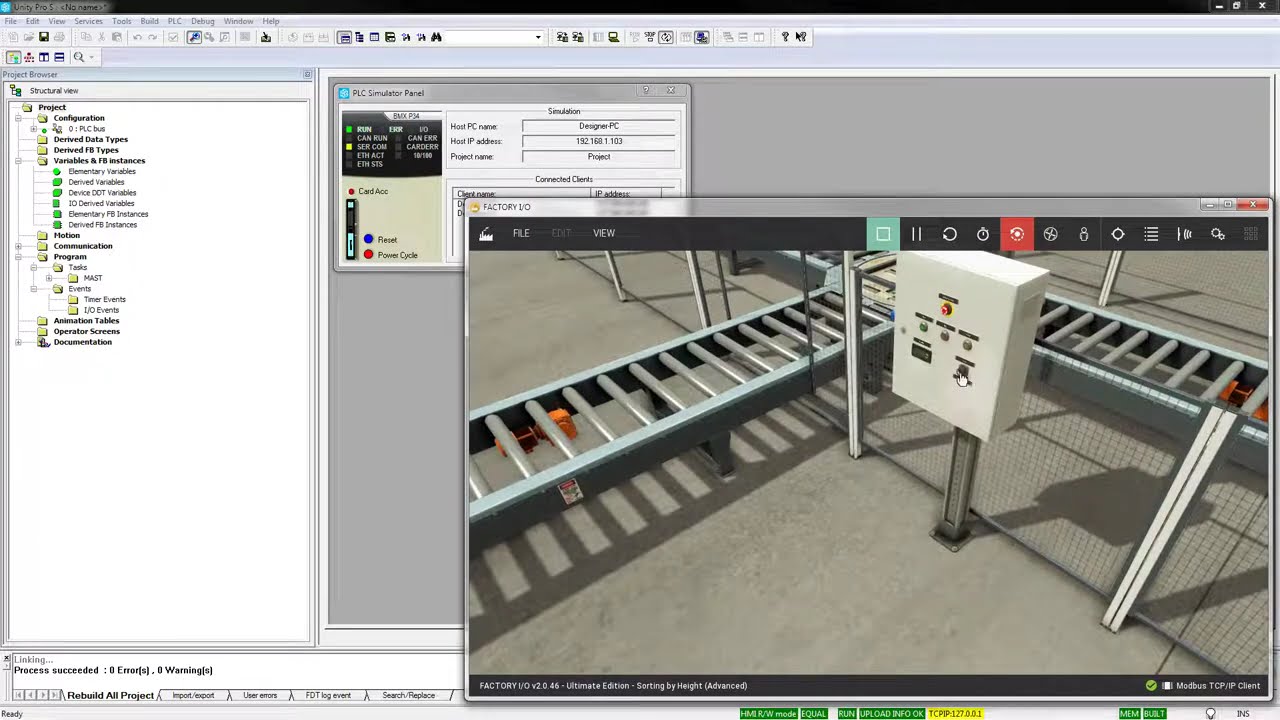The height and width of the screenshot is (720, 1280).
Task: Switch to the Import/export output tab
Action: point(193,695)
